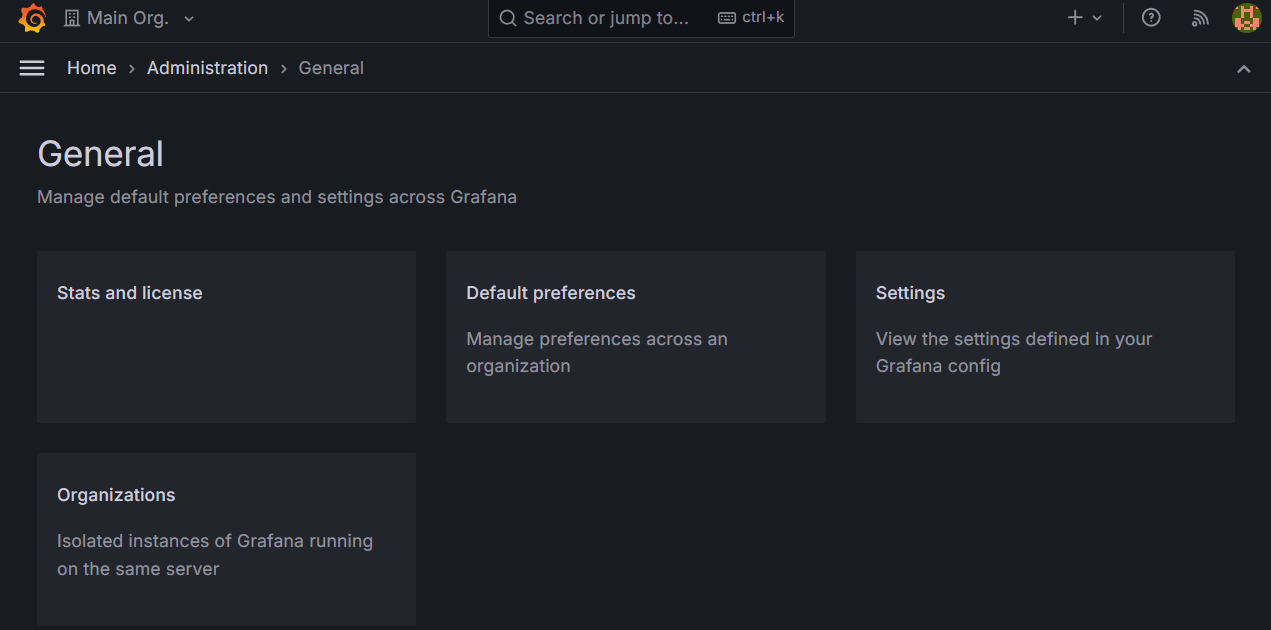Viewport: 1271px width, 630px height.
Task: Toggle the hamburger navigation menu
Action: point(32,68)
